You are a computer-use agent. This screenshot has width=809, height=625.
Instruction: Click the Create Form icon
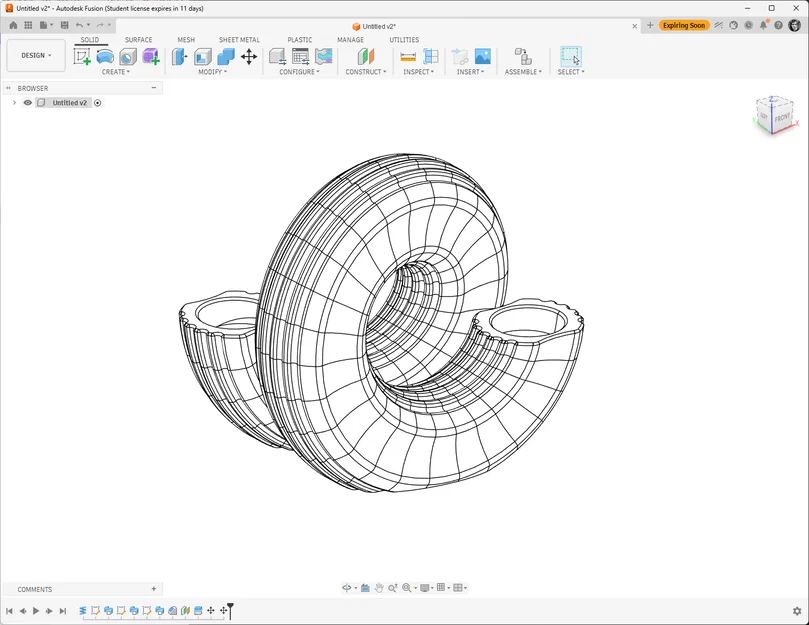[x=151, y=56]
